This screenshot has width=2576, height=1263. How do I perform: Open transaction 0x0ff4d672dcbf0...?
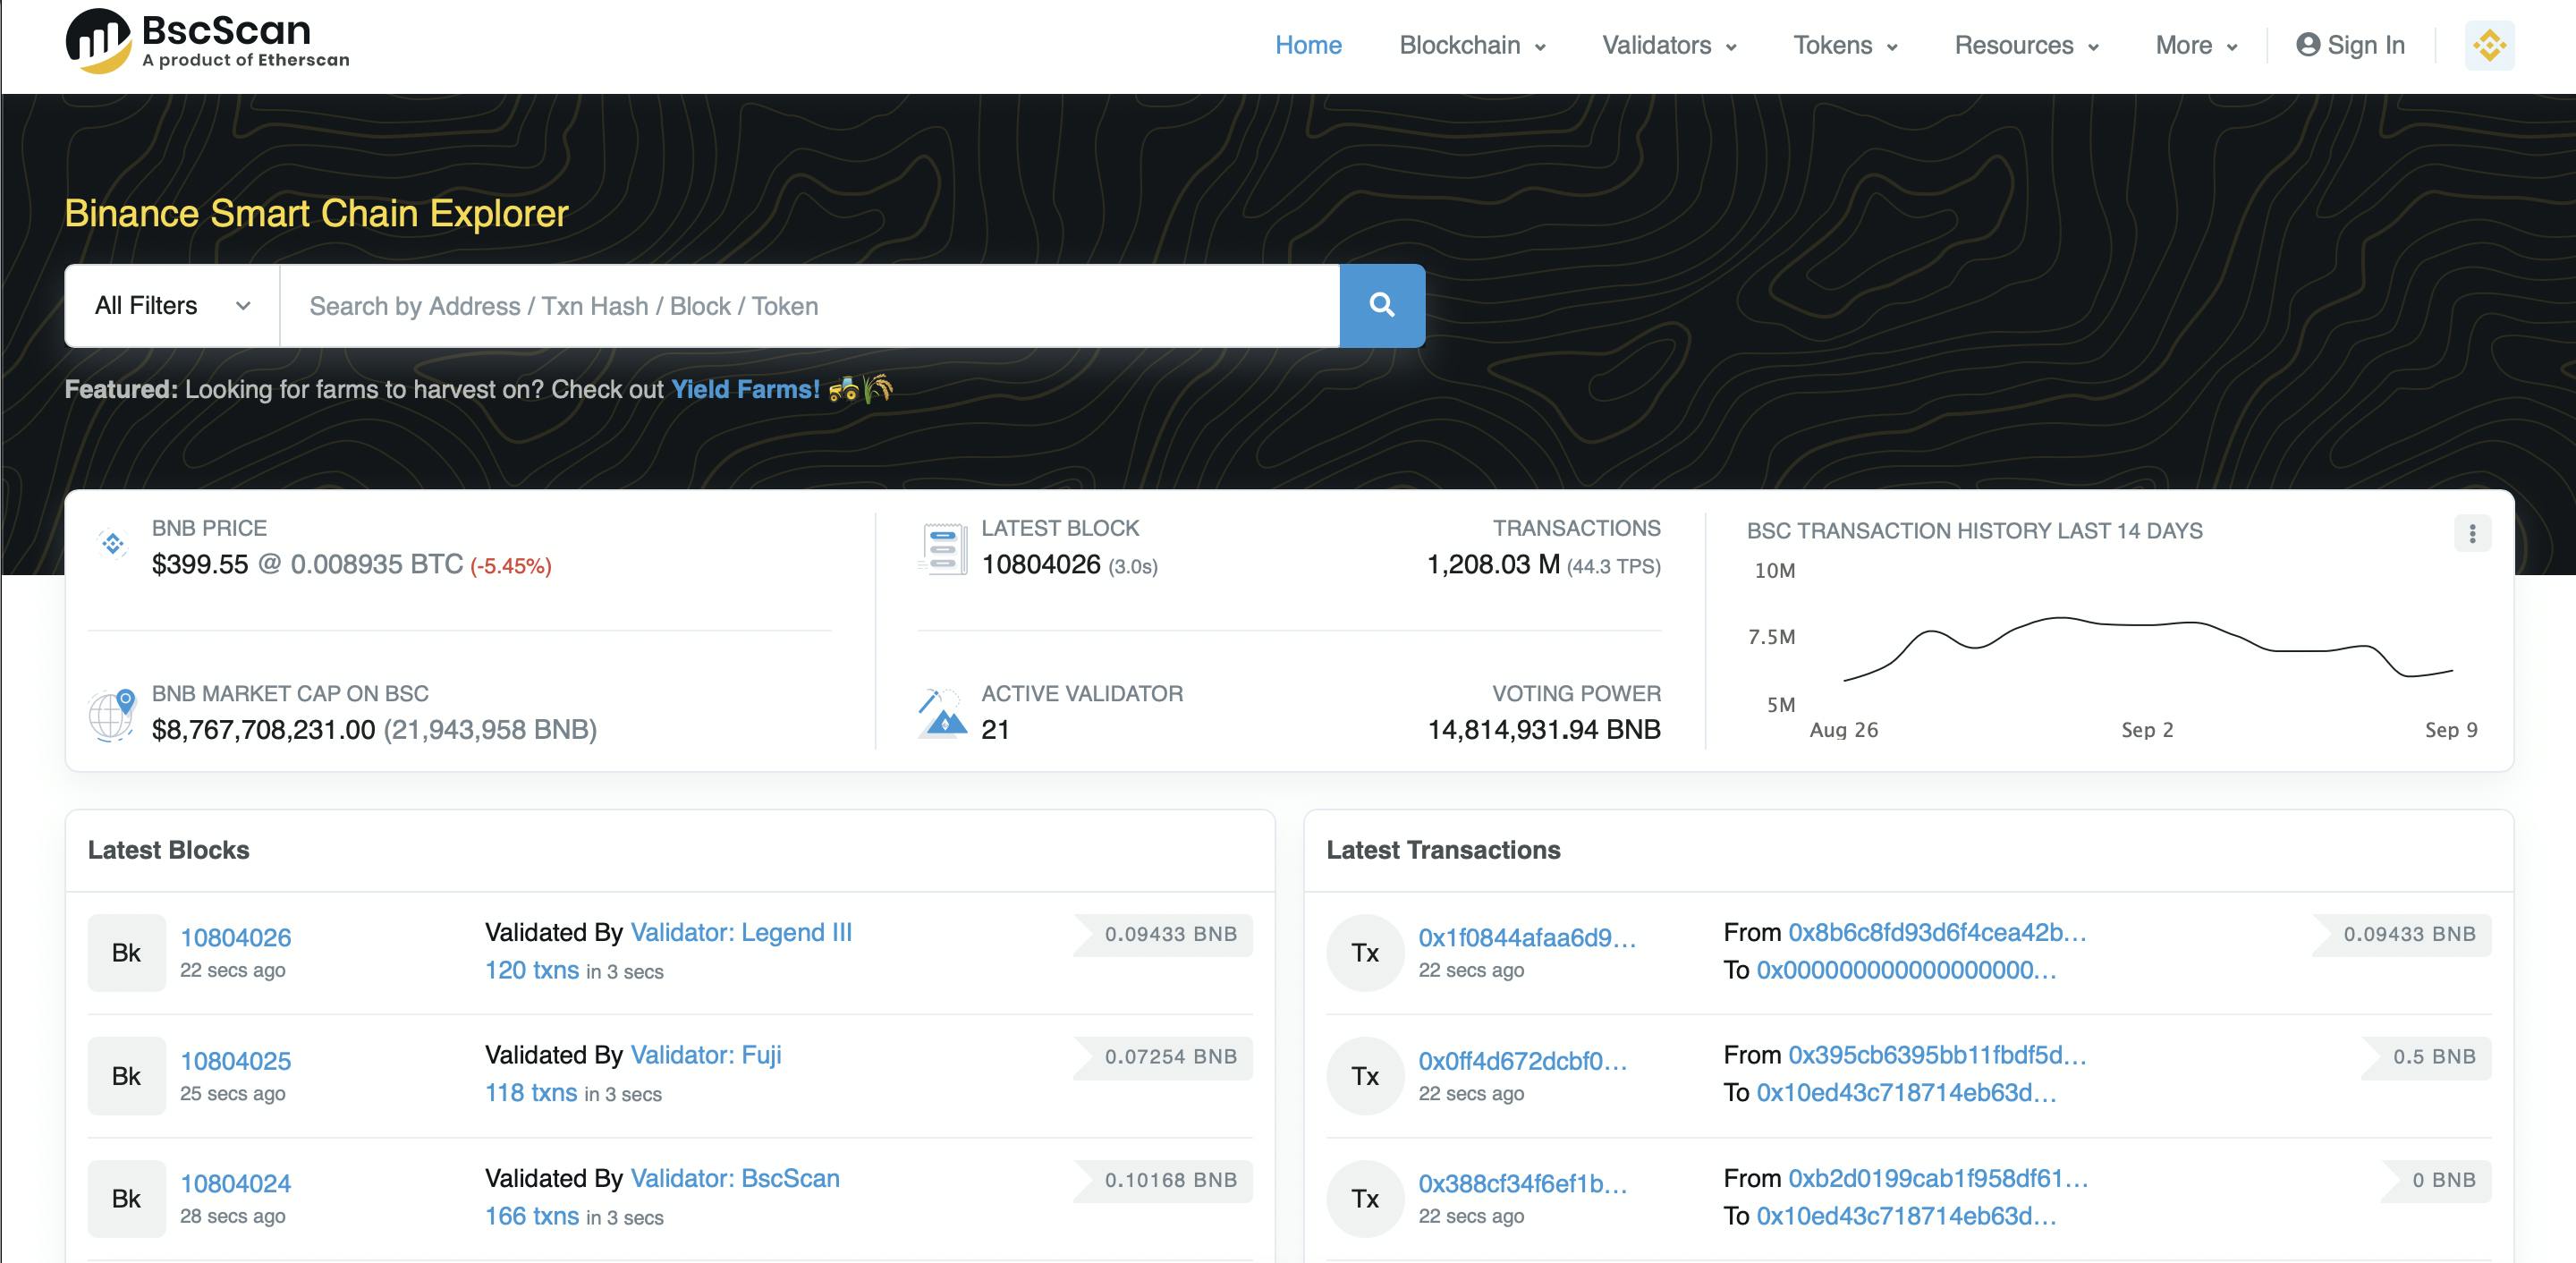coord(1523,1060)
